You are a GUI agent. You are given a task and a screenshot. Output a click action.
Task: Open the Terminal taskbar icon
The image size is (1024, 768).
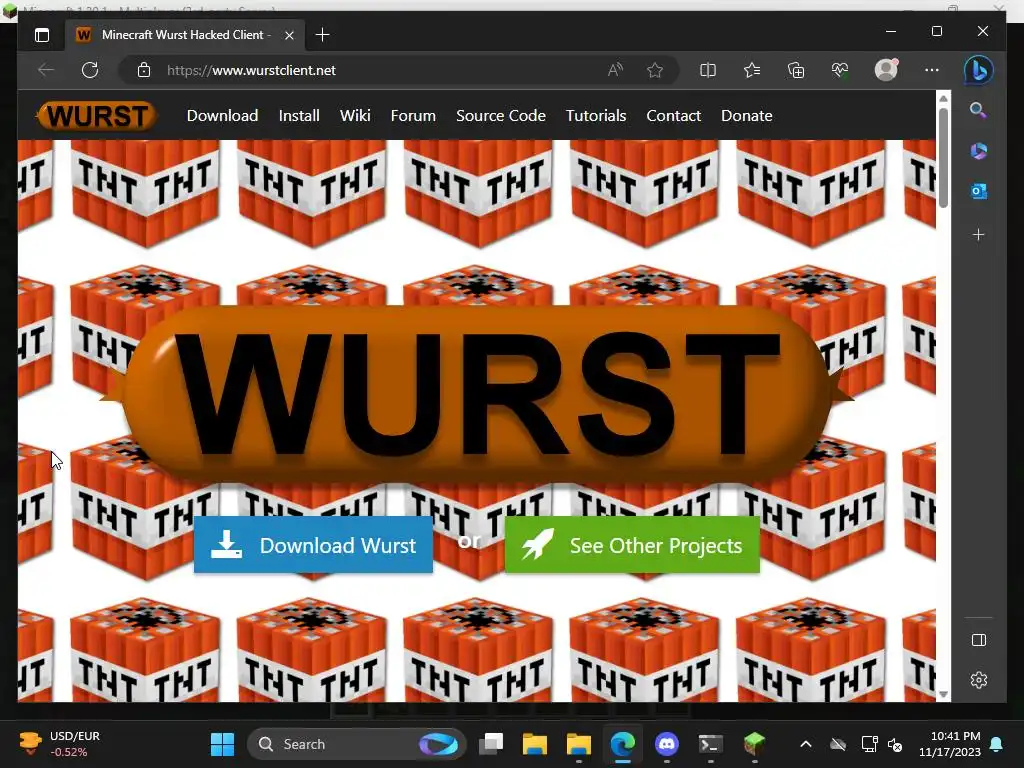[711, 744]
